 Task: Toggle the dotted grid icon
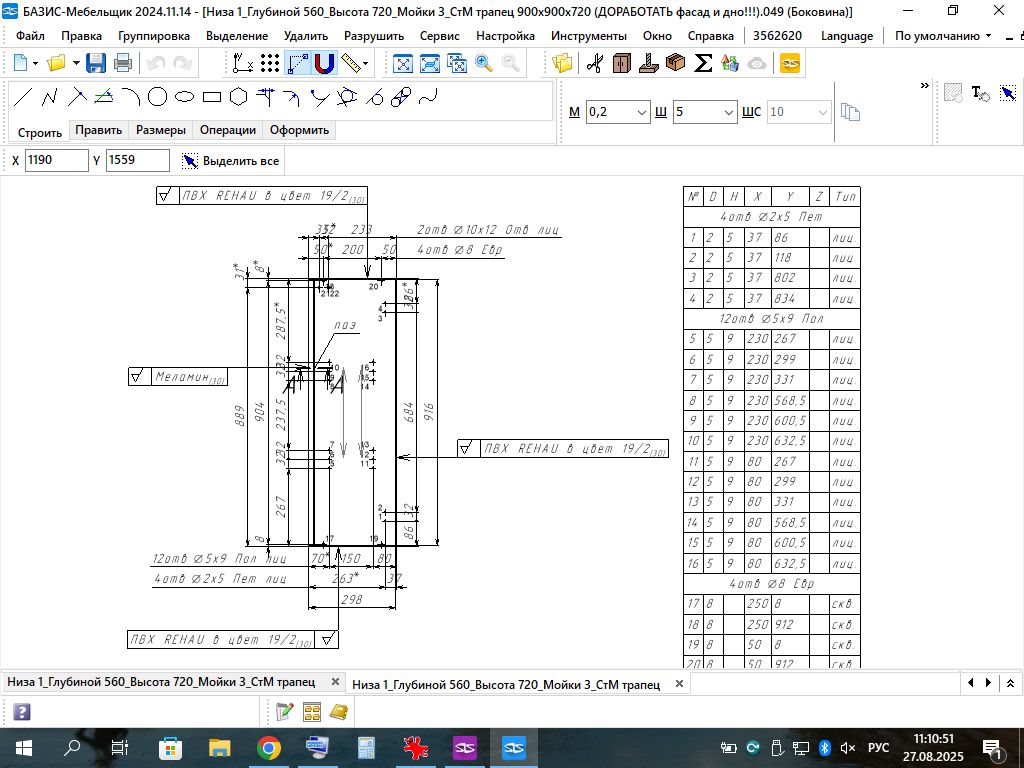coord(270,63)
